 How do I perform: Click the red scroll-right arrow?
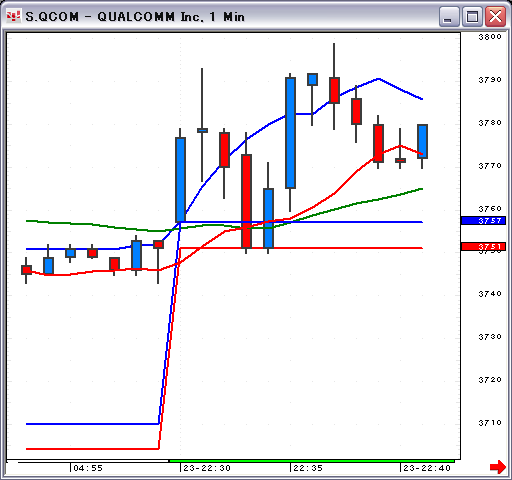coord(498,467)
